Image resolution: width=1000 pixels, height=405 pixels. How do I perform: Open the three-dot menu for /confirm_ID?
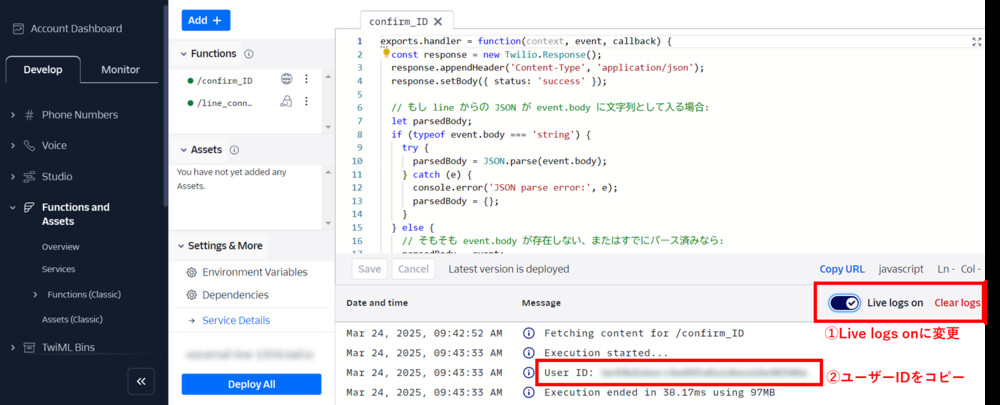tap(307, 79)
